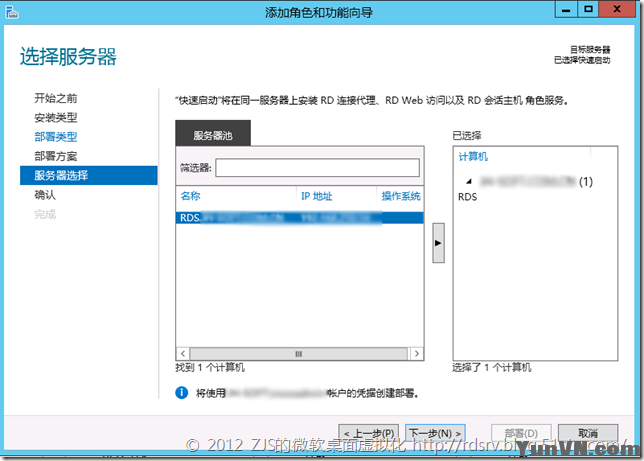Click the horizontal scrollbar's left arrow
The image size is (644, 461).
click(183, 353)
